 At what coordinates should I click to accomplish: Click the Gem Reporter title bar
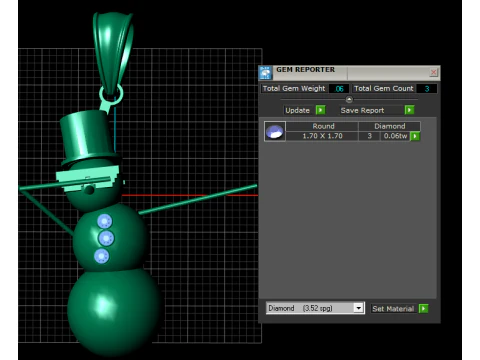(x=349, y=73)
